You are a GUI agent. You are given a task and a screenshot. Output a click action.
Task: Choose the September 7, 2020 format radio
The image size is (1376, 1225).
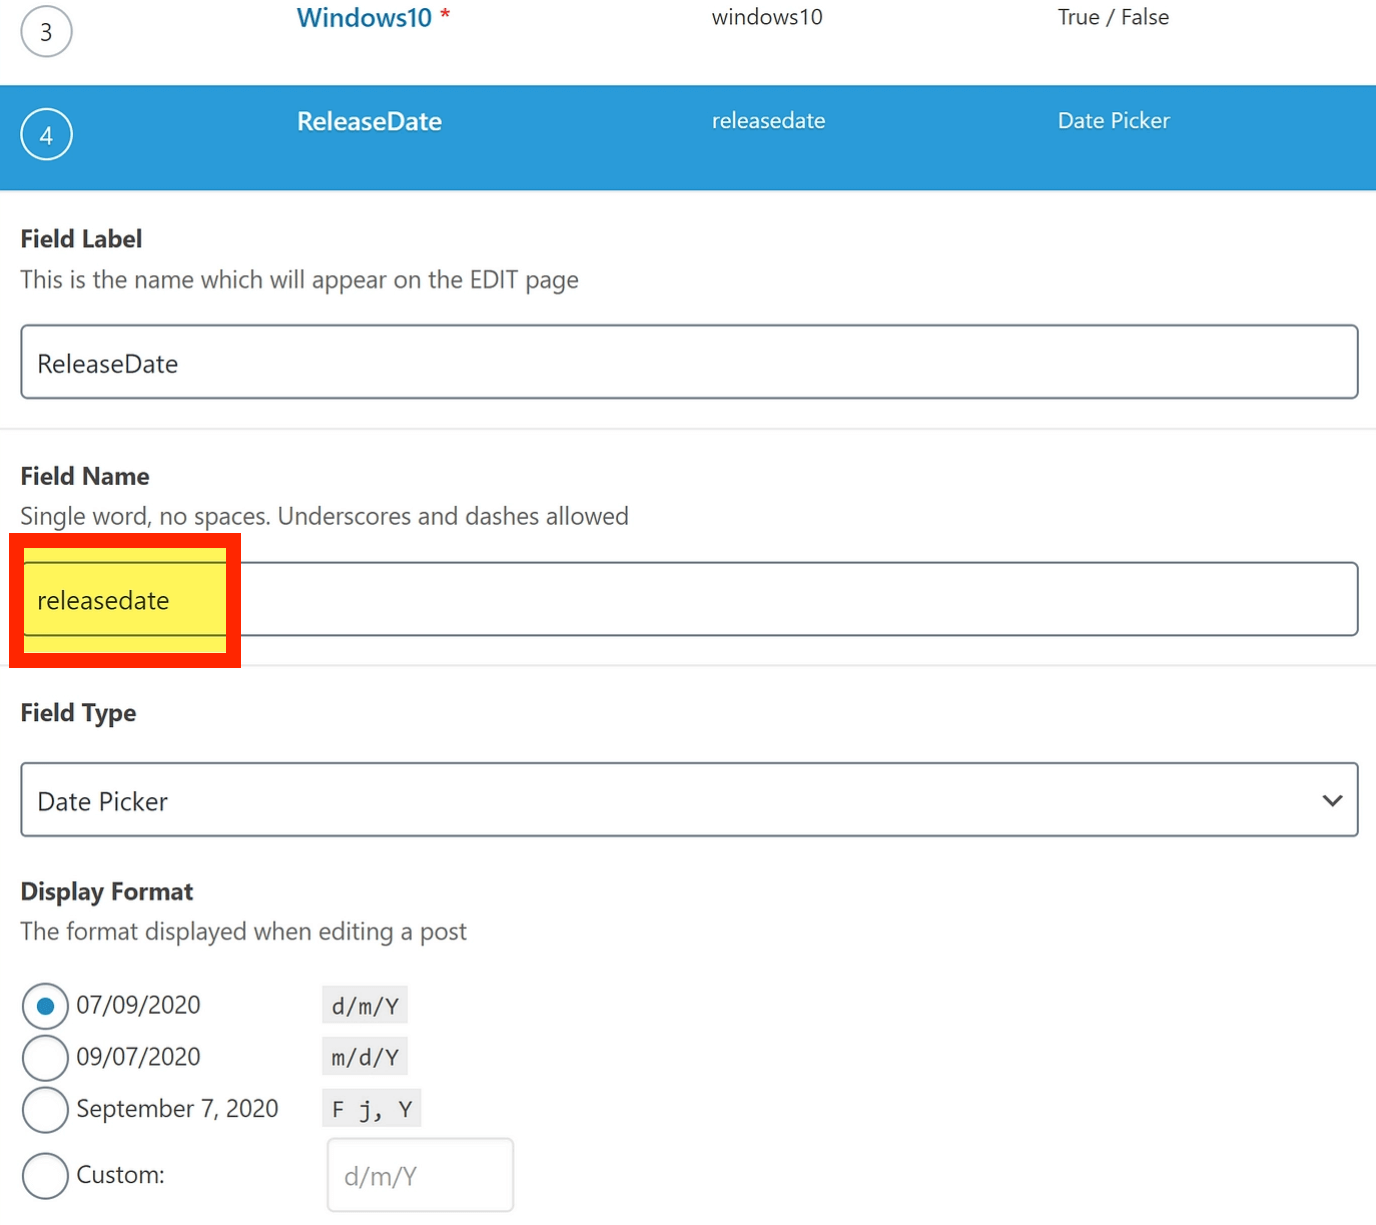(x=45, y=1110)
